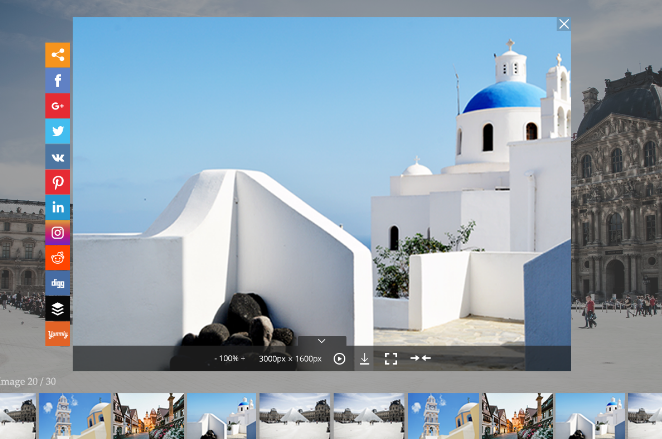Screen dimensions: 662x439
Task: Share the image on LinkedIn
Action: pos(57,207)
